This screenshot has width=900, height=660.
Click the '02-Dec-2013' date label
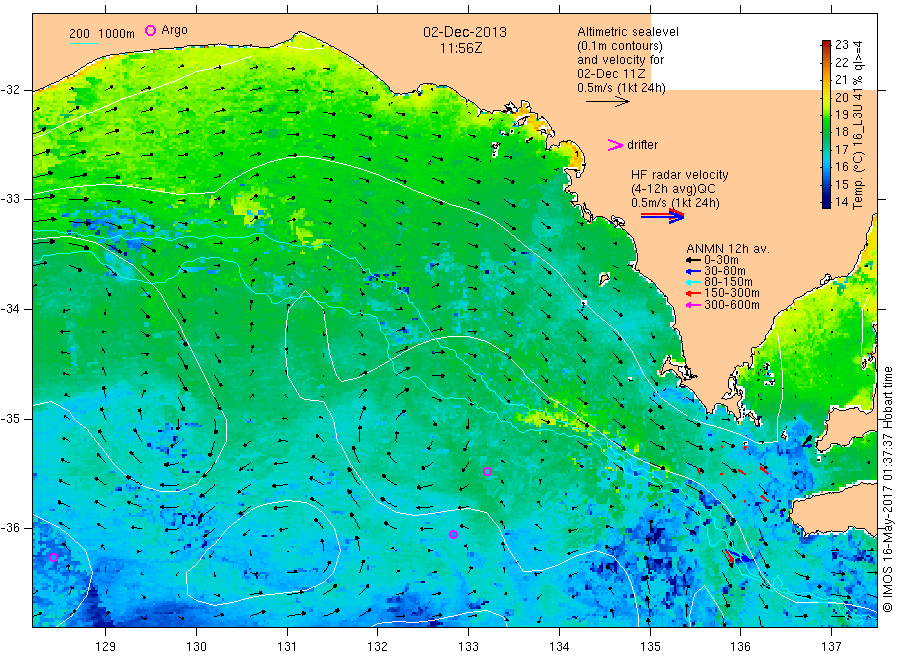[465, 32]
